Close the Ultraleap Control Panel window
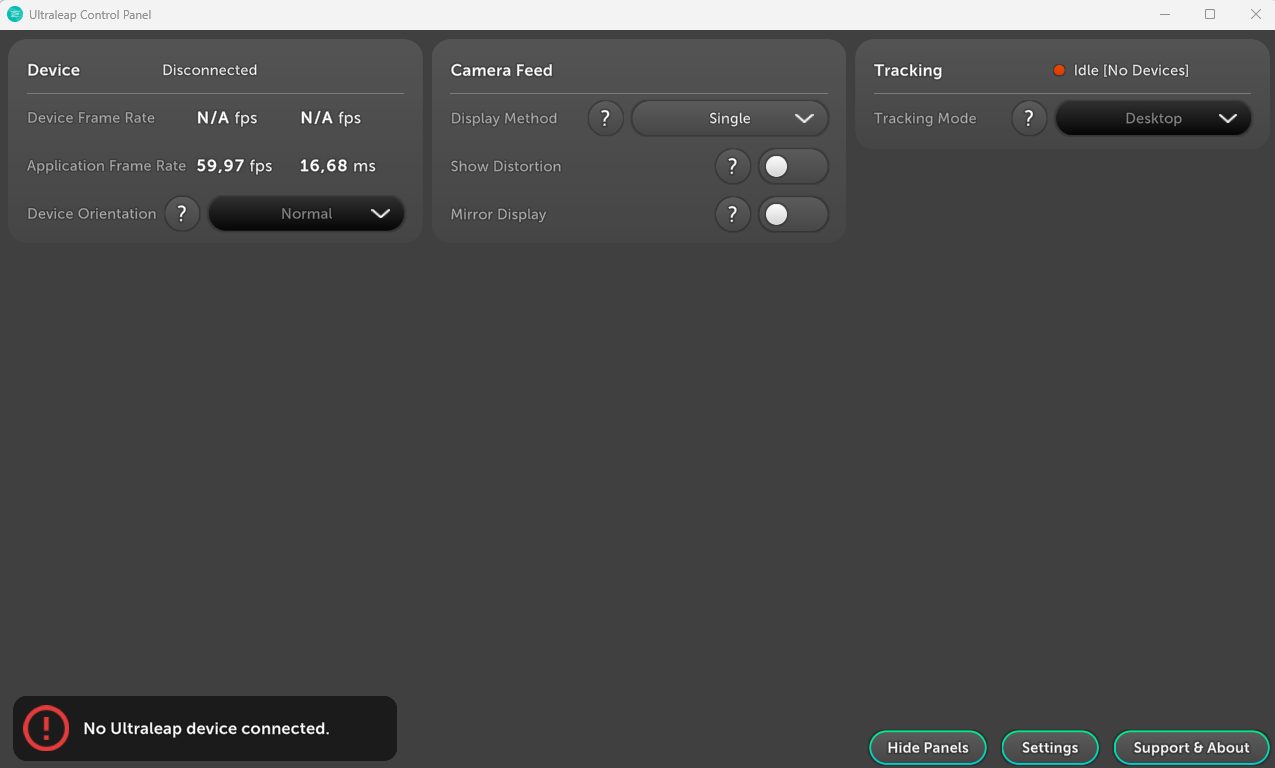Viewport: 1275px width, 768px height. click(x=1255, y=15)
